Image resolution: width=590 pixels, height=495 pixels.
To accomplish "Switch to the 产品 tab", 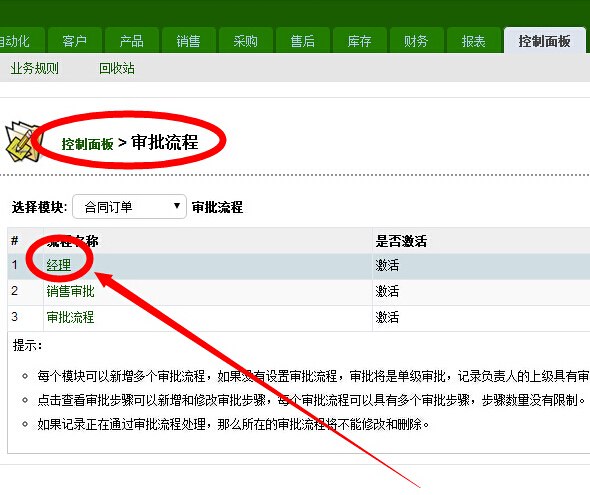I will (x=131, y=41).
